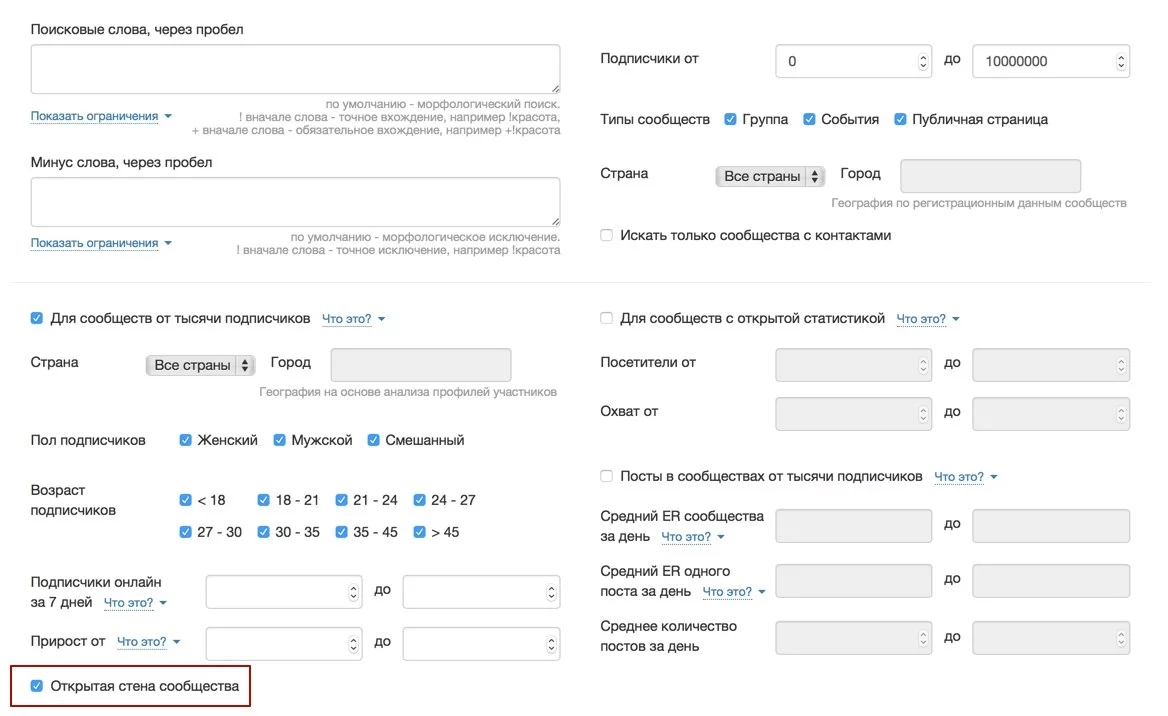The image size is (1168, 716).
Task: Open 'Что это?' beside 'Прирост от'
Action: pos(148,641)
